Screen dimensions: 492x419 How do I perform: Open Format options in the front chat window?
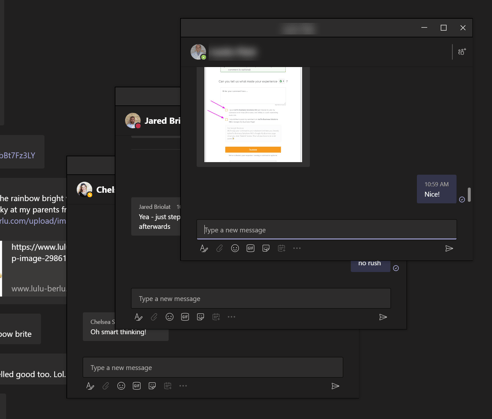pyautogui.click(x=204, y=248)
